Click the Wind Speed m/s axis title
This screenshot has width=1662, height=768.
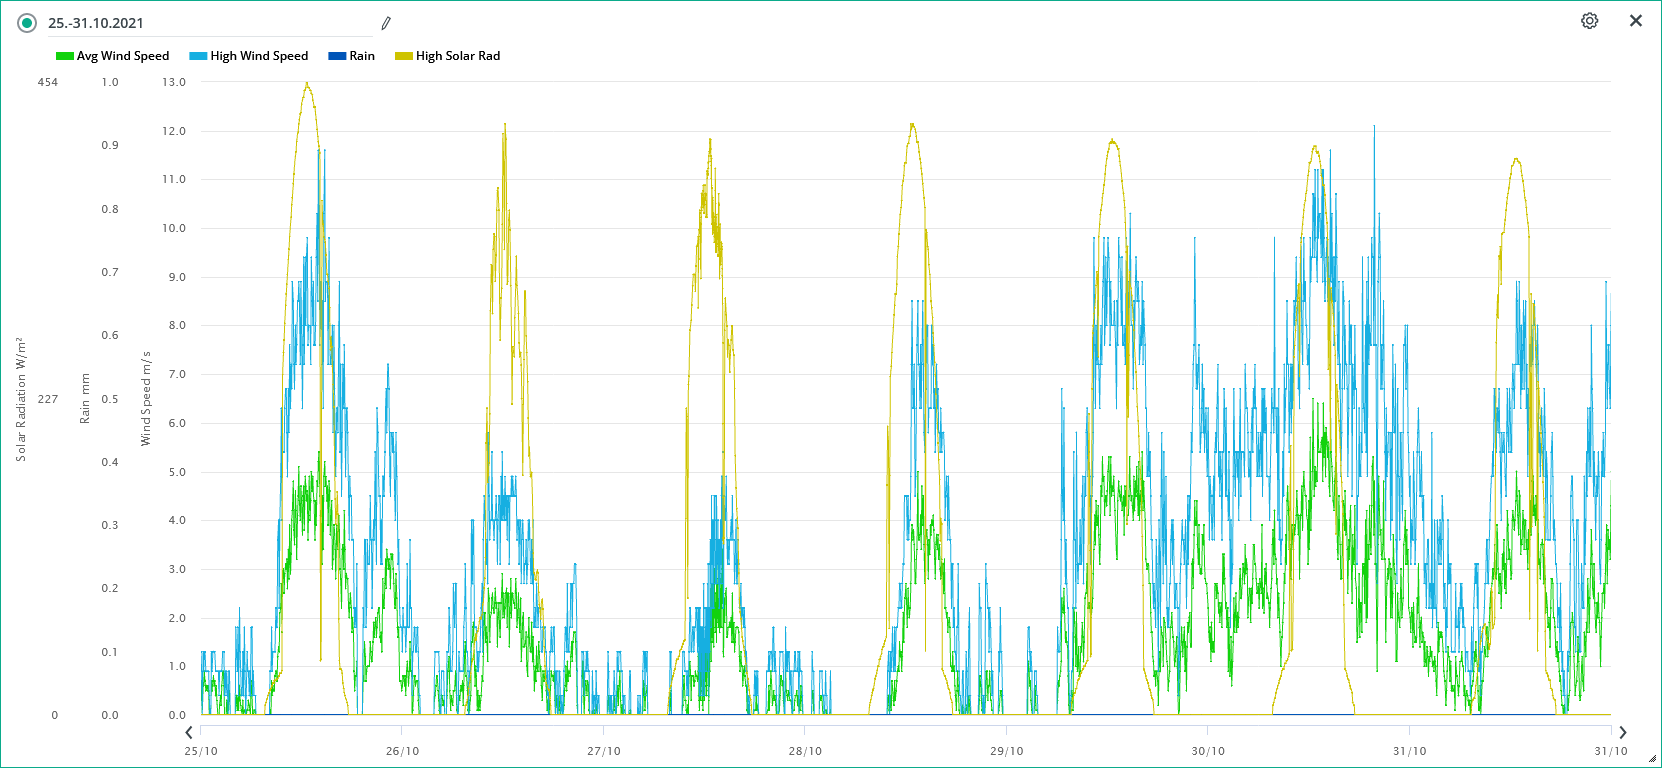point(146,399)
